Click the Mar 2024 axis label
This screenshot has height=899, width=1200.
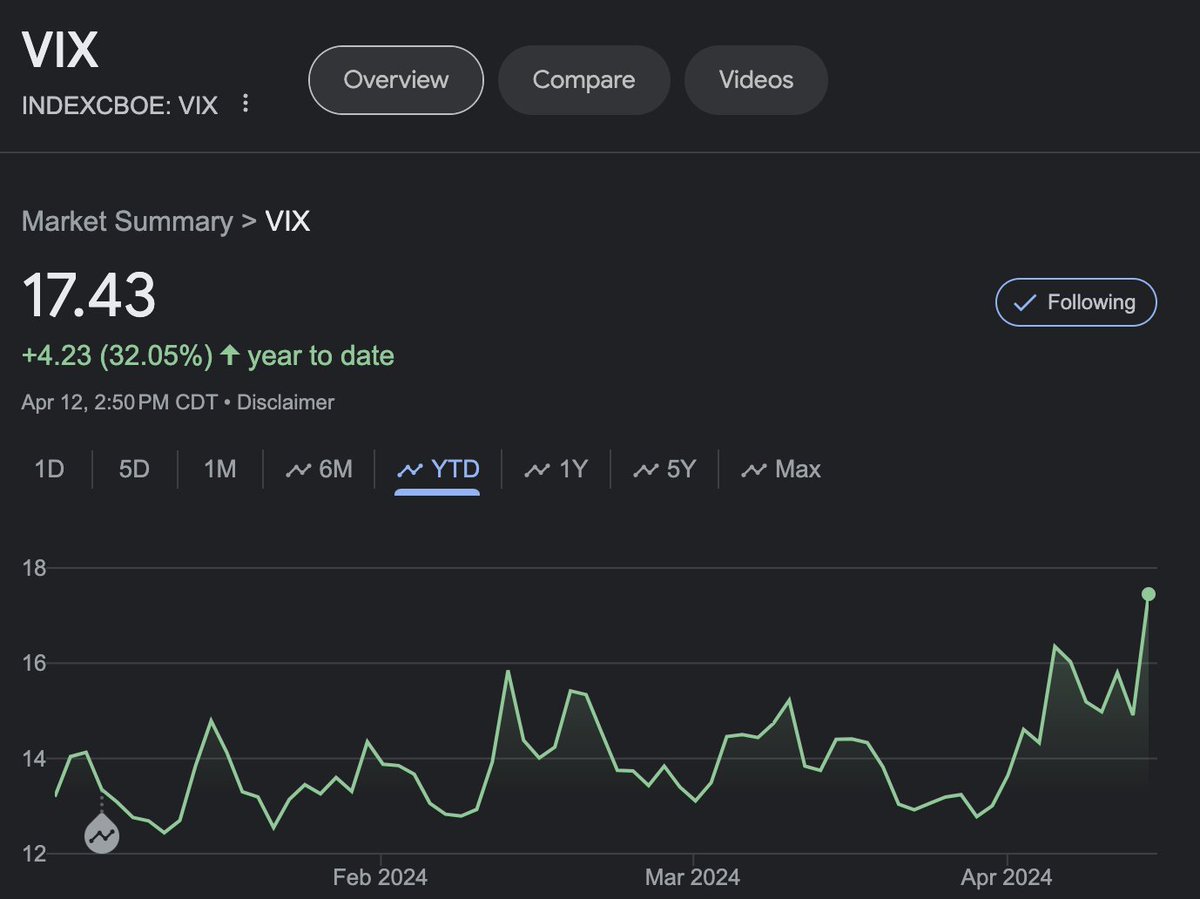(693, 877)
